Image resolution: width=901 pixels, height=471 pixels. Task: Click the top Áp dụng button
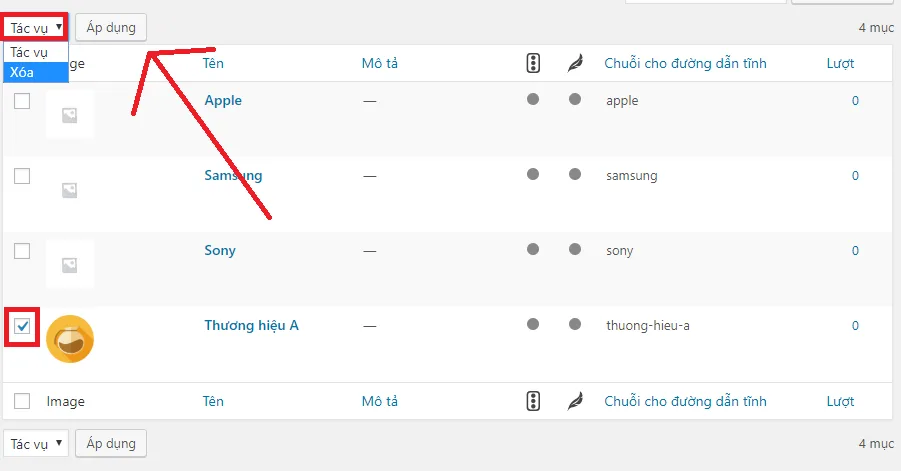click(x=111, y=28)
